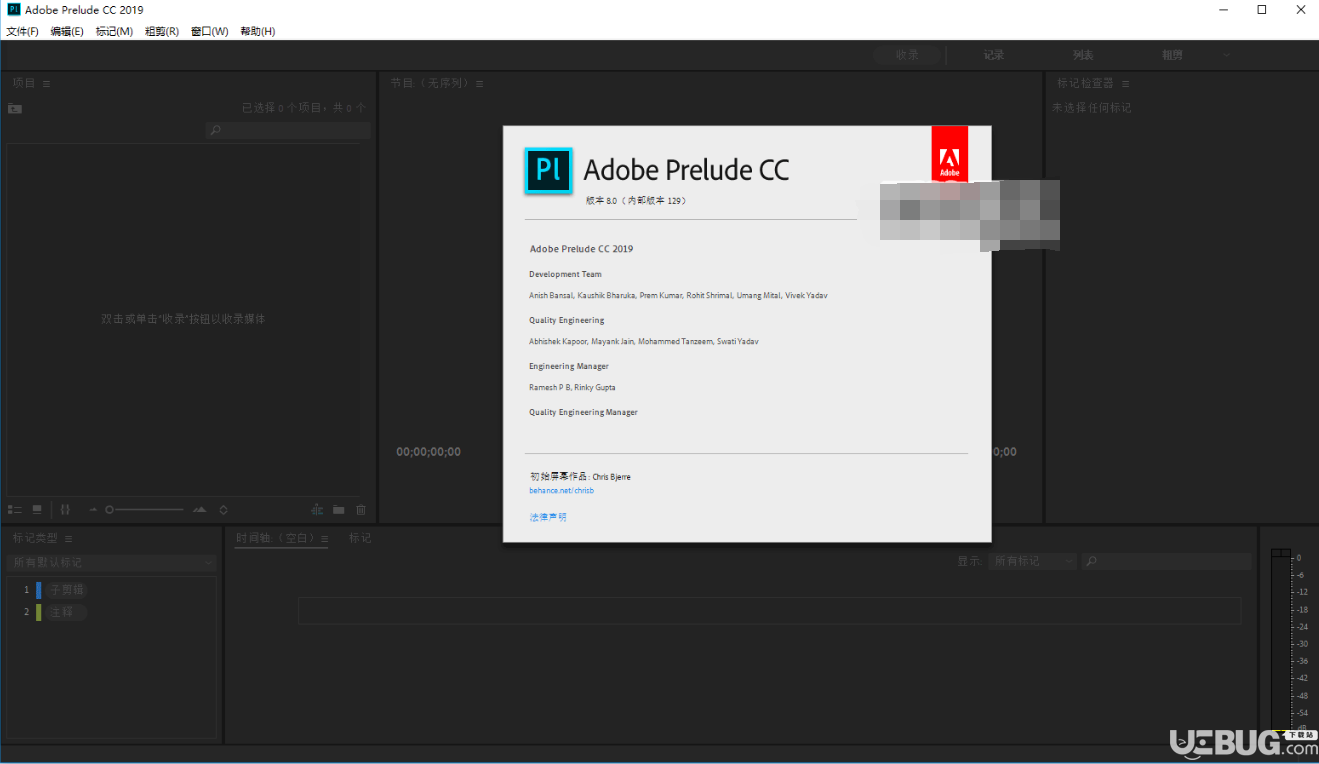Image resolution: width=1319 pixels, height=764 pixels.
Task: Open the 文件(F) menu
Action: (22, 31)
